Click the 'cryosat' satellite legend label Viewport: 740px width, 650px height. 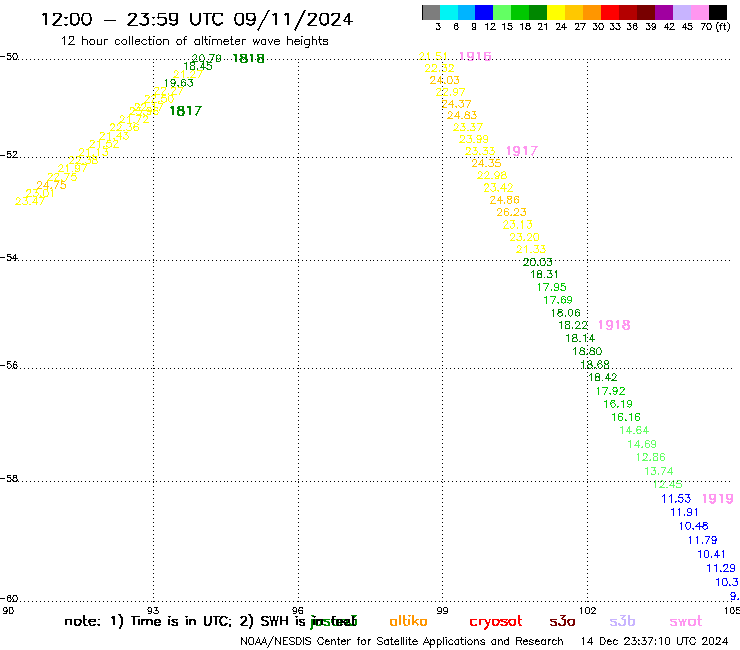pos(496,622)
